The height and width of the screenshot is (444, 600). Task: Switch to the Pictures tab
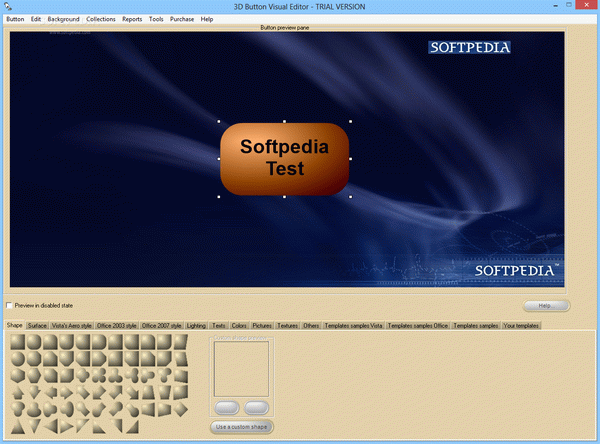[262, 326]
